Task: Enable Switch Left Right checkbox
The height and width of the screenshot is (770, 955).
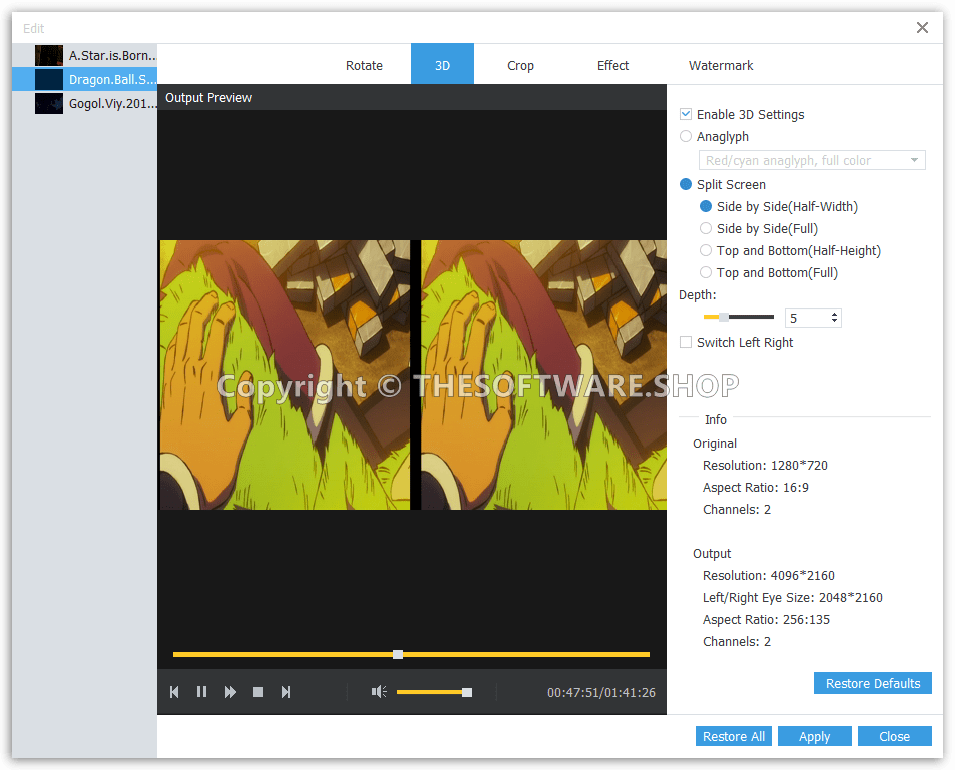Action: pyautogui.click(x=686, y=342)
